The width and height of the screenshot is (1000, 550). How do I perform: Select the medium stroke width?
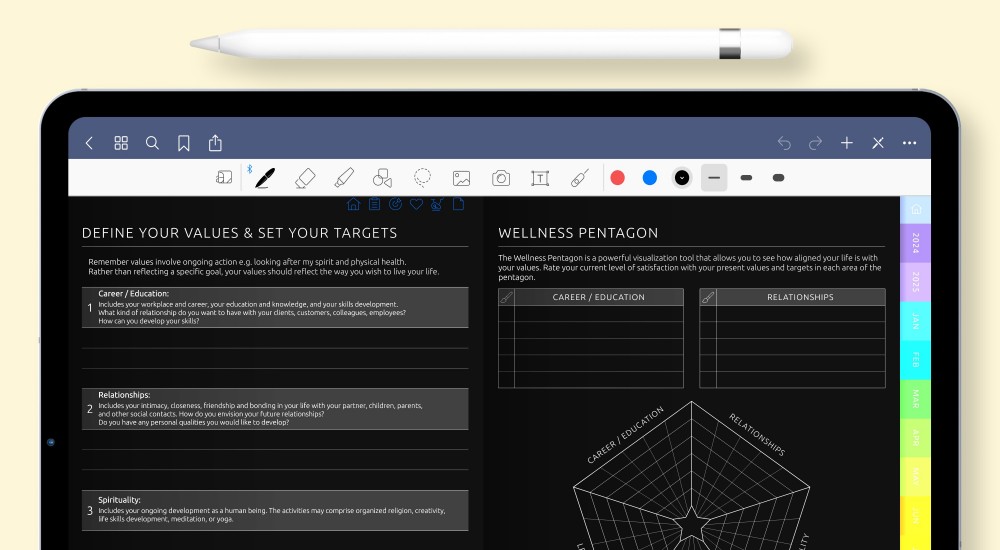(746, 177)
